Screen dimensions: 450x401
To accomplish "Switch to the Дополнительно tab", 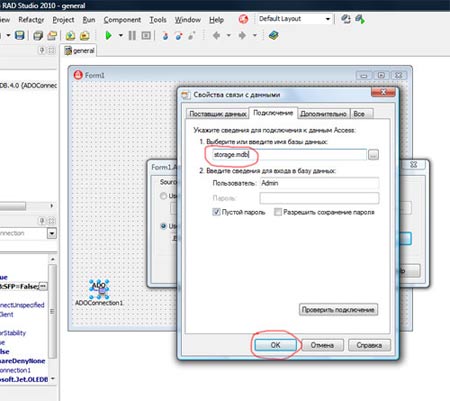I will click(323, 114).
